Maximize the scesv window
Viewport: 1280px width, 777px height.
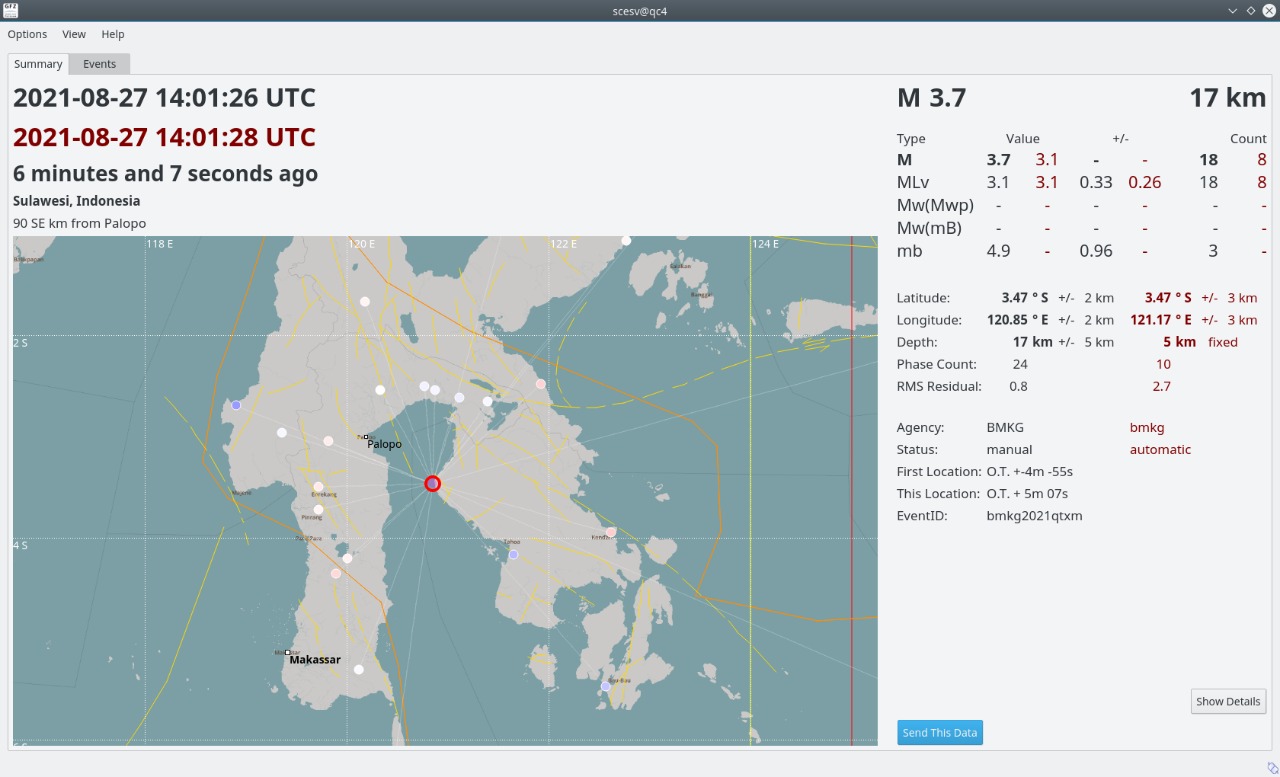(1250, 10)
